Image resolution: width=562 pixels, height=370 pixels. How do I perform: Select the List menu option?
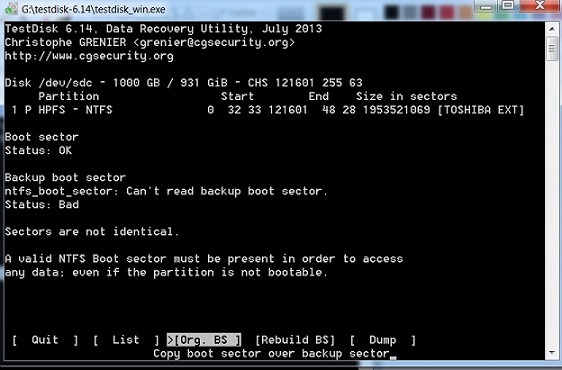(x=125, y=340)
